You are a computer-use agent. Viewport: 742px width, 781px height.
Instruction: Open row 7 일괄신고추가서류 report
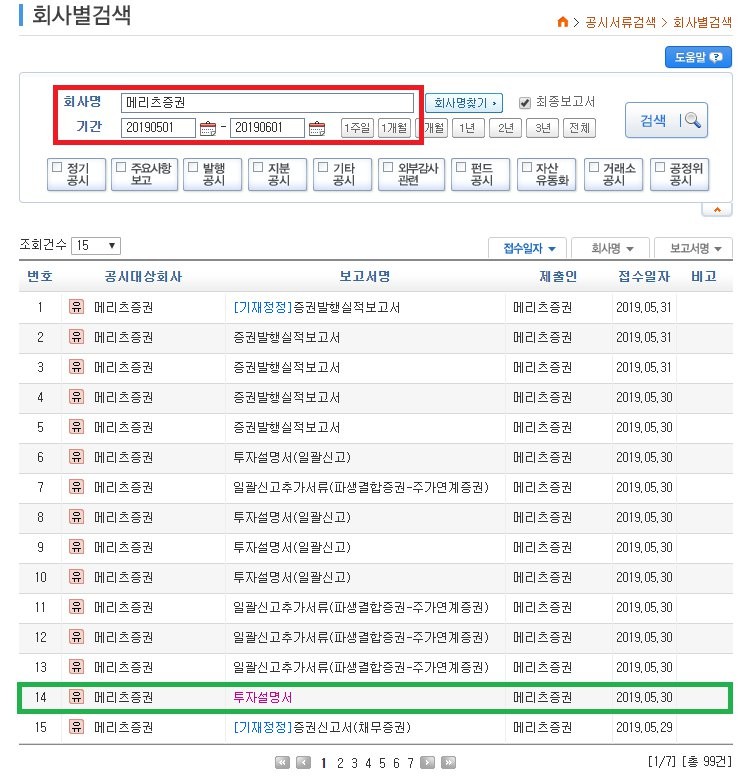click(361, 487)
